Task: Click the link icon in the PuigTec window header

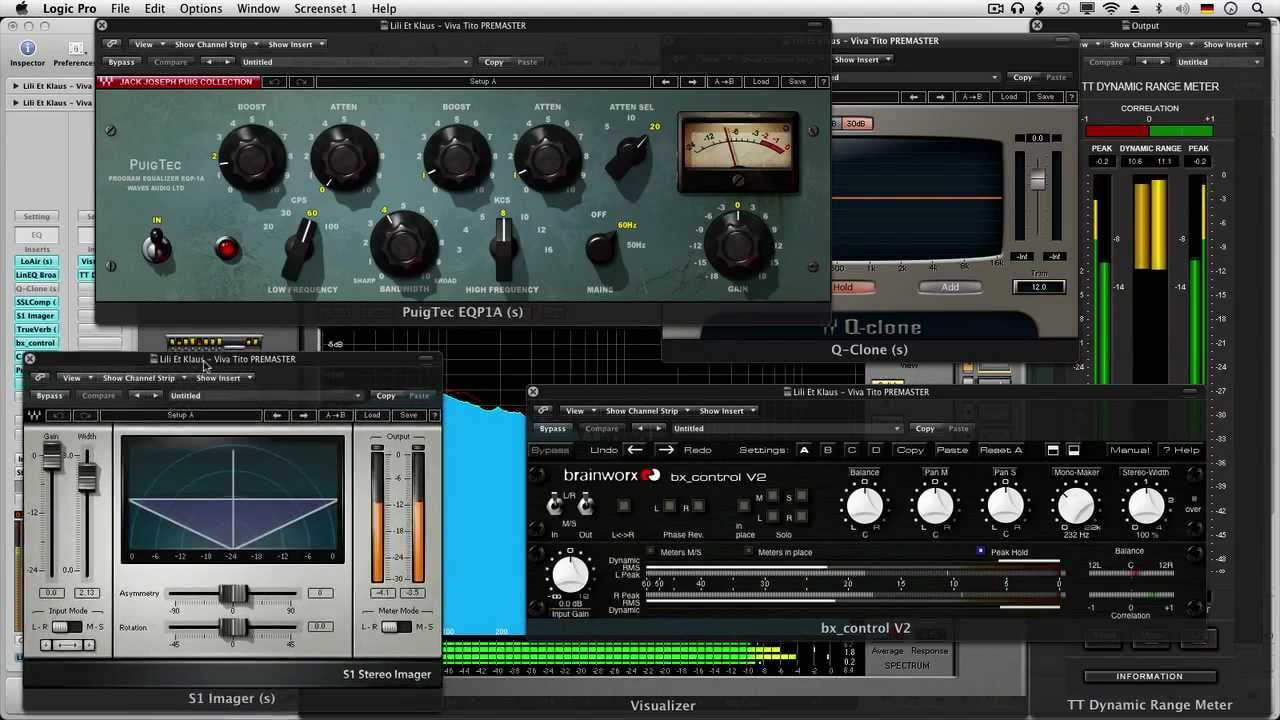Action: [112, 44]
